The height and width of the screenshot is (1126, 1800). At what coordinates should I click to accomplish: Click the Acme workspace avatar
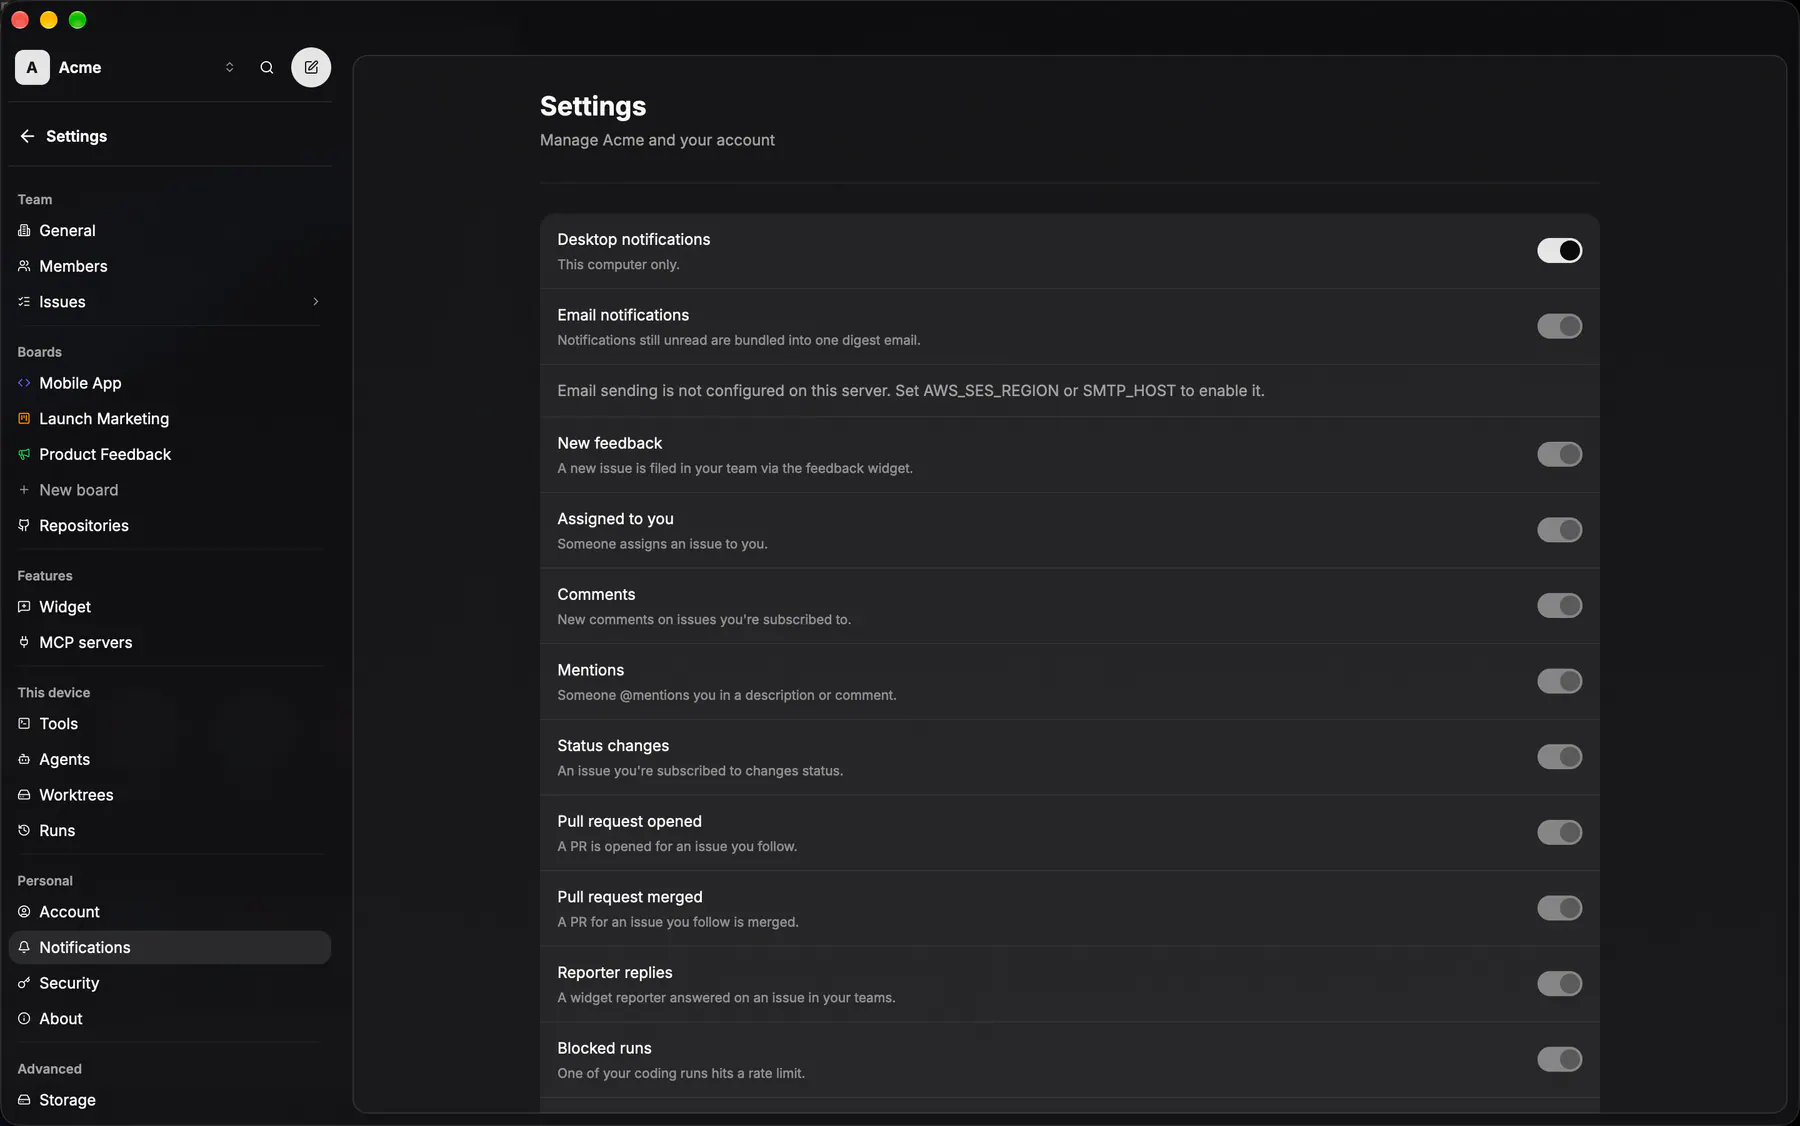pos(32,67)
